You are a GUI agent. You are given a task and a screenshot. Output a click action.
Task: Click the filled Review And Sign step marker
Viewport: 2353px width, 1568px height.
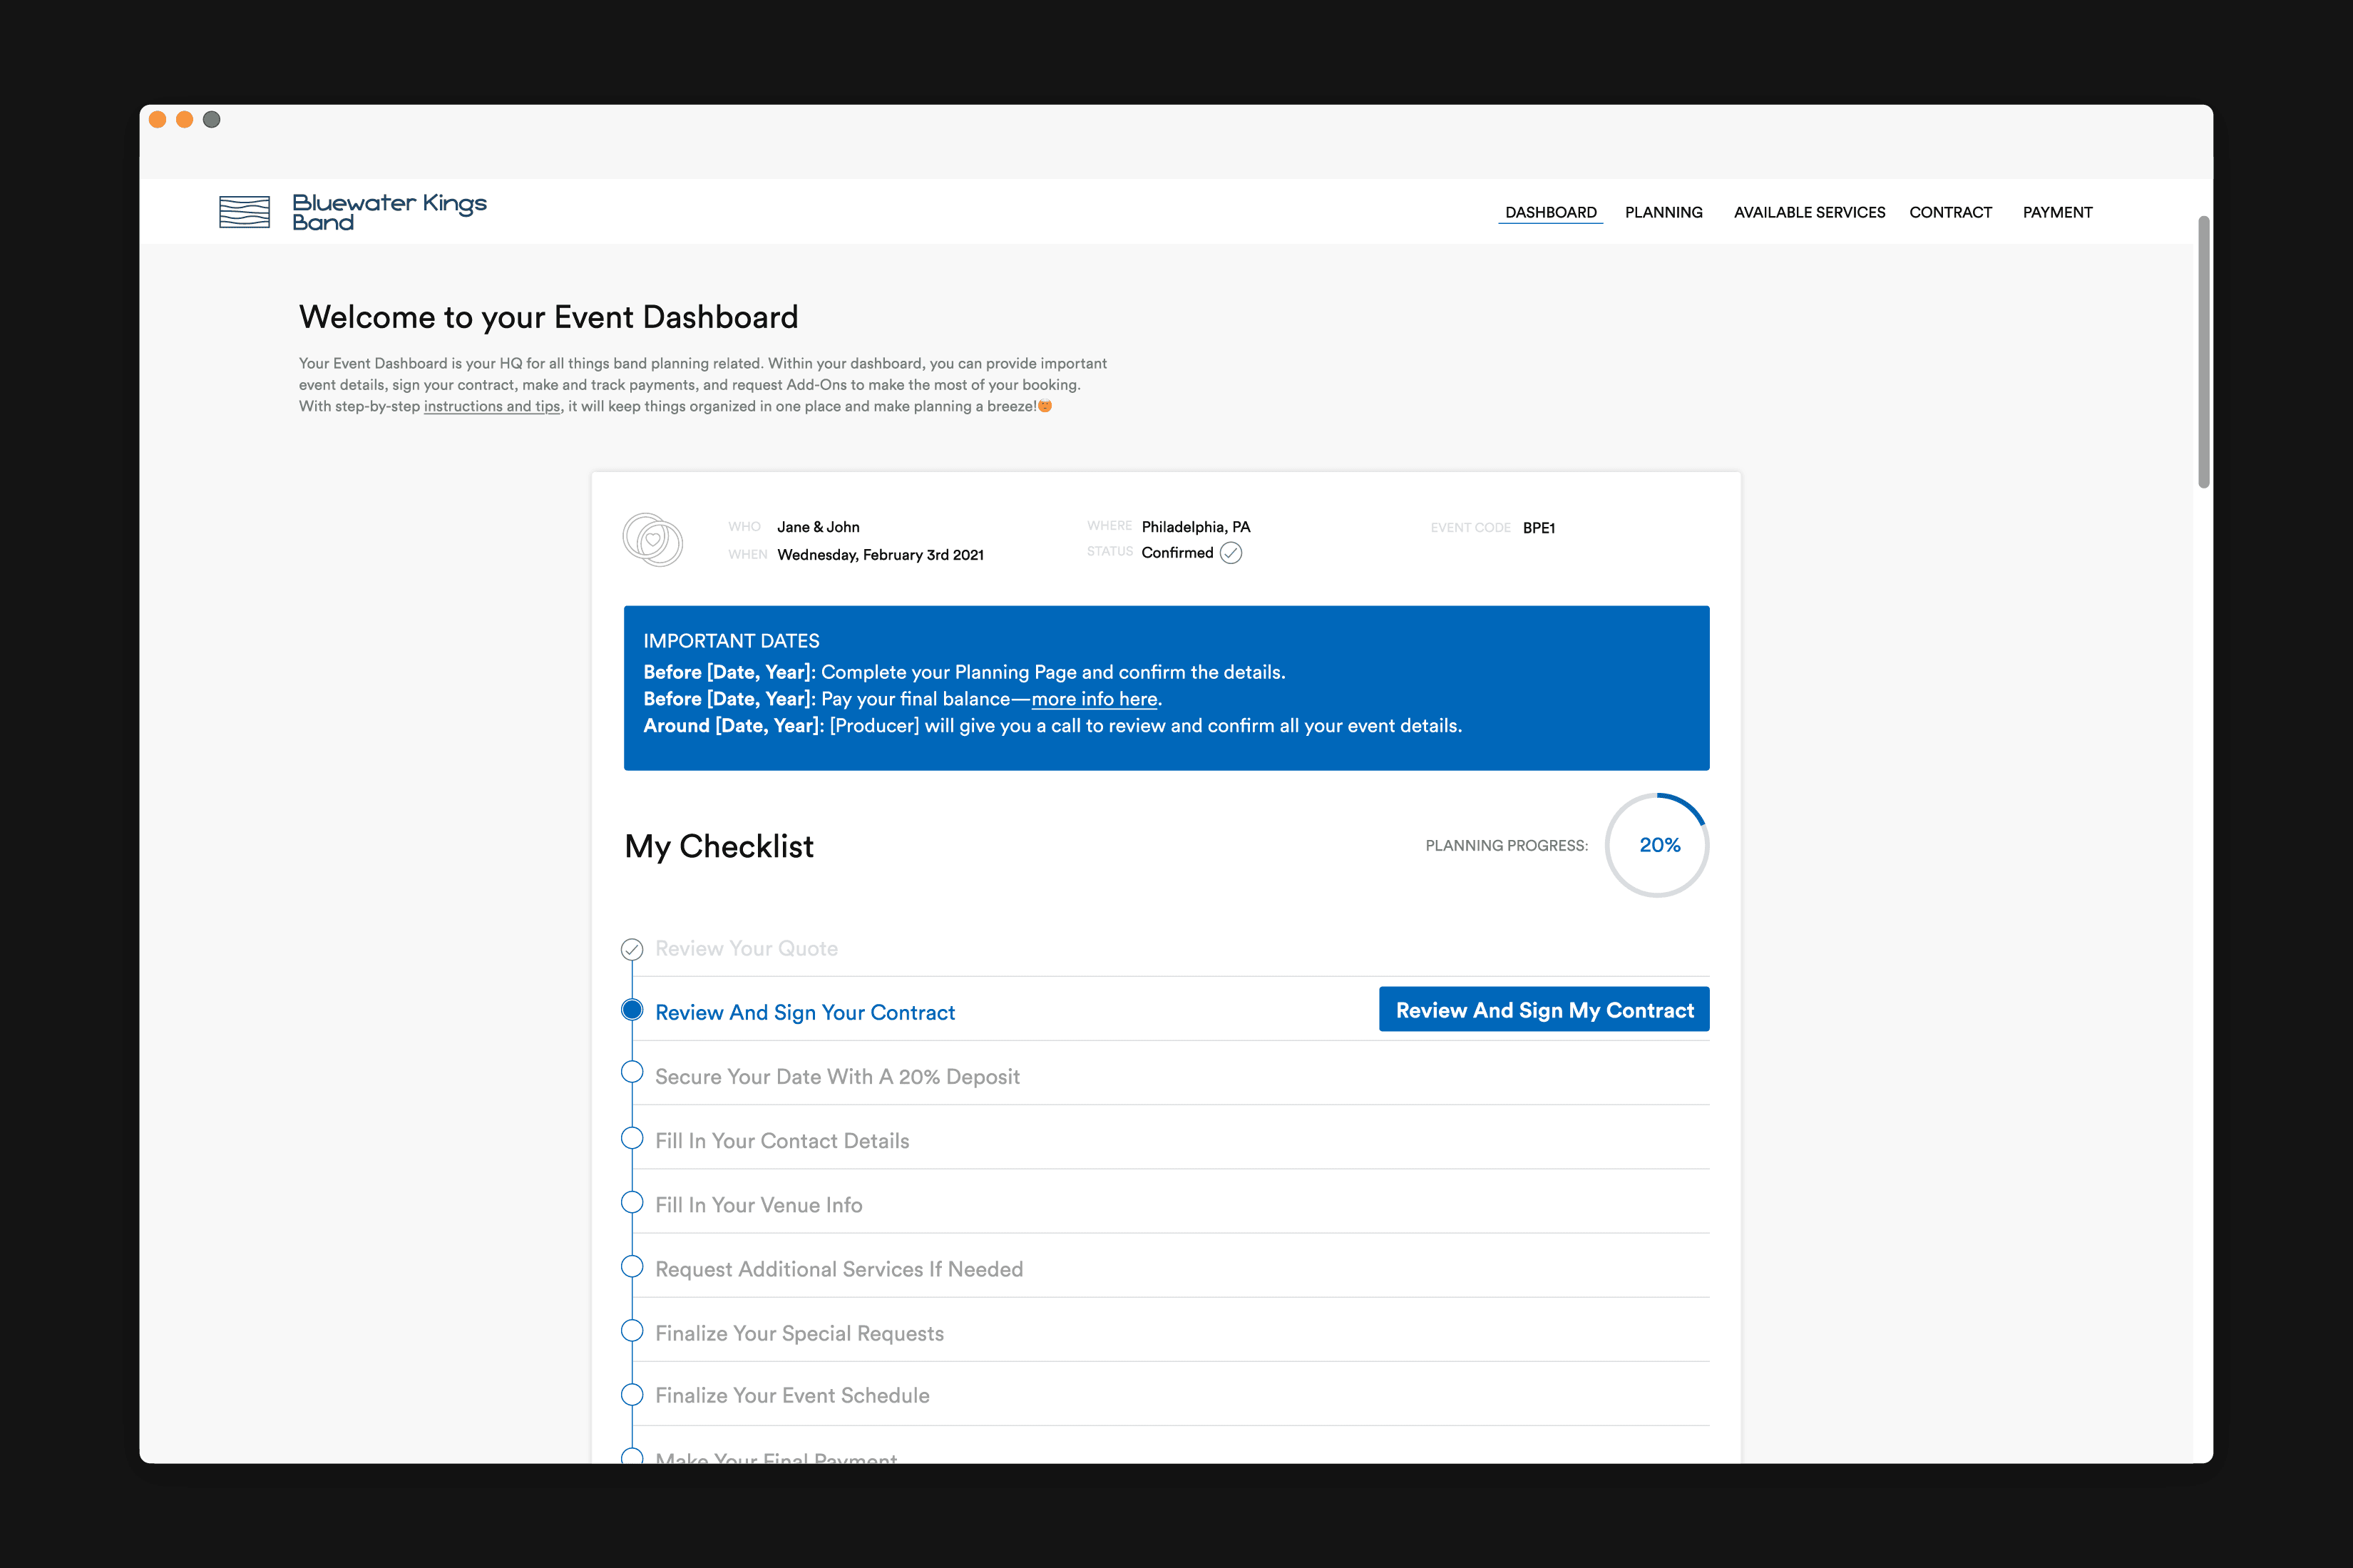[632, 1010]
